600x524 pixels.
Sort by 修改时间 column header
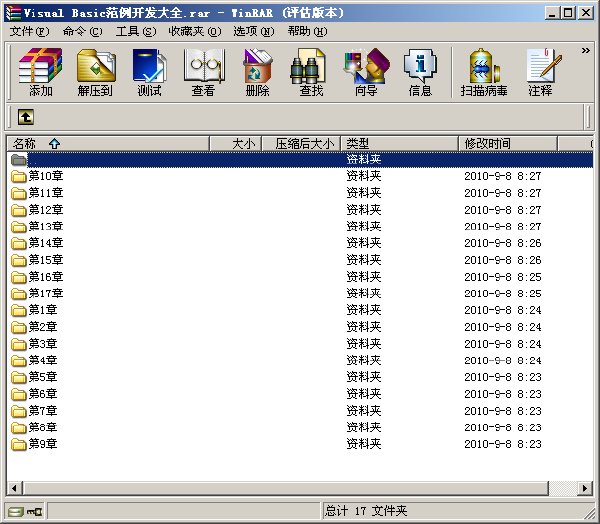(507, 144)
